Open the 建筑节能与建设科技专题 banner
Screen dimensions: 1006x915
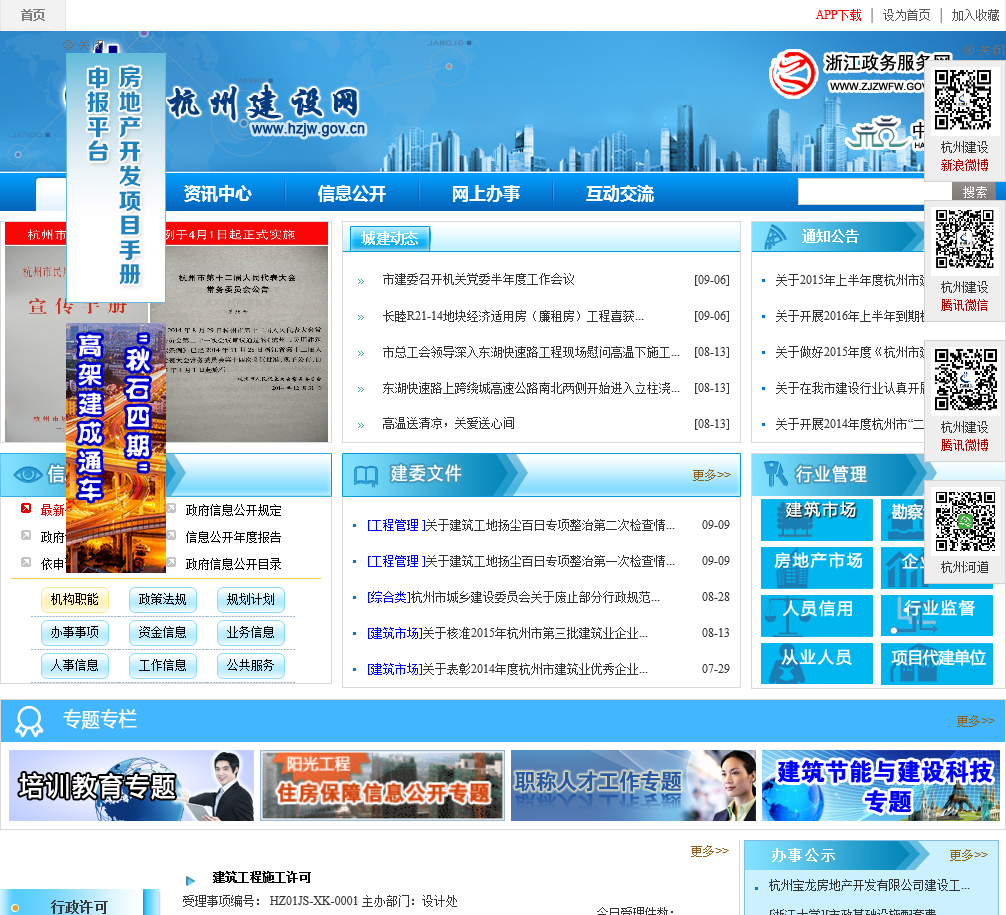pyautogui.click(x=881, y=785)
